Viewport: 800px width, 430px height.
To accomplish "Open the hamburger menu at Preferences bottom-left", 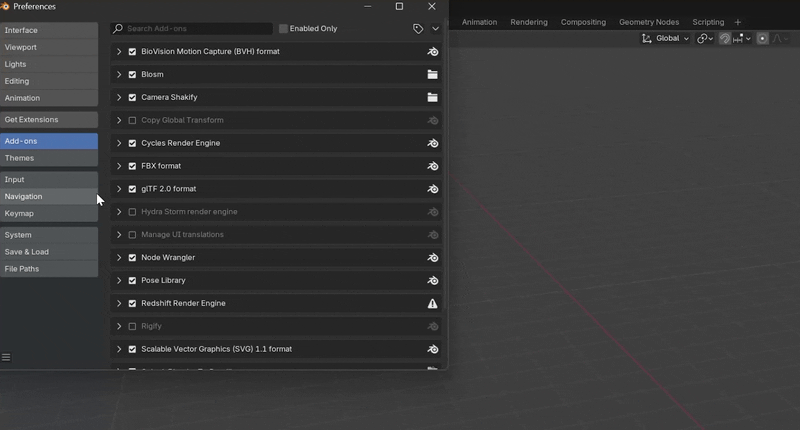I will (6, 357).
